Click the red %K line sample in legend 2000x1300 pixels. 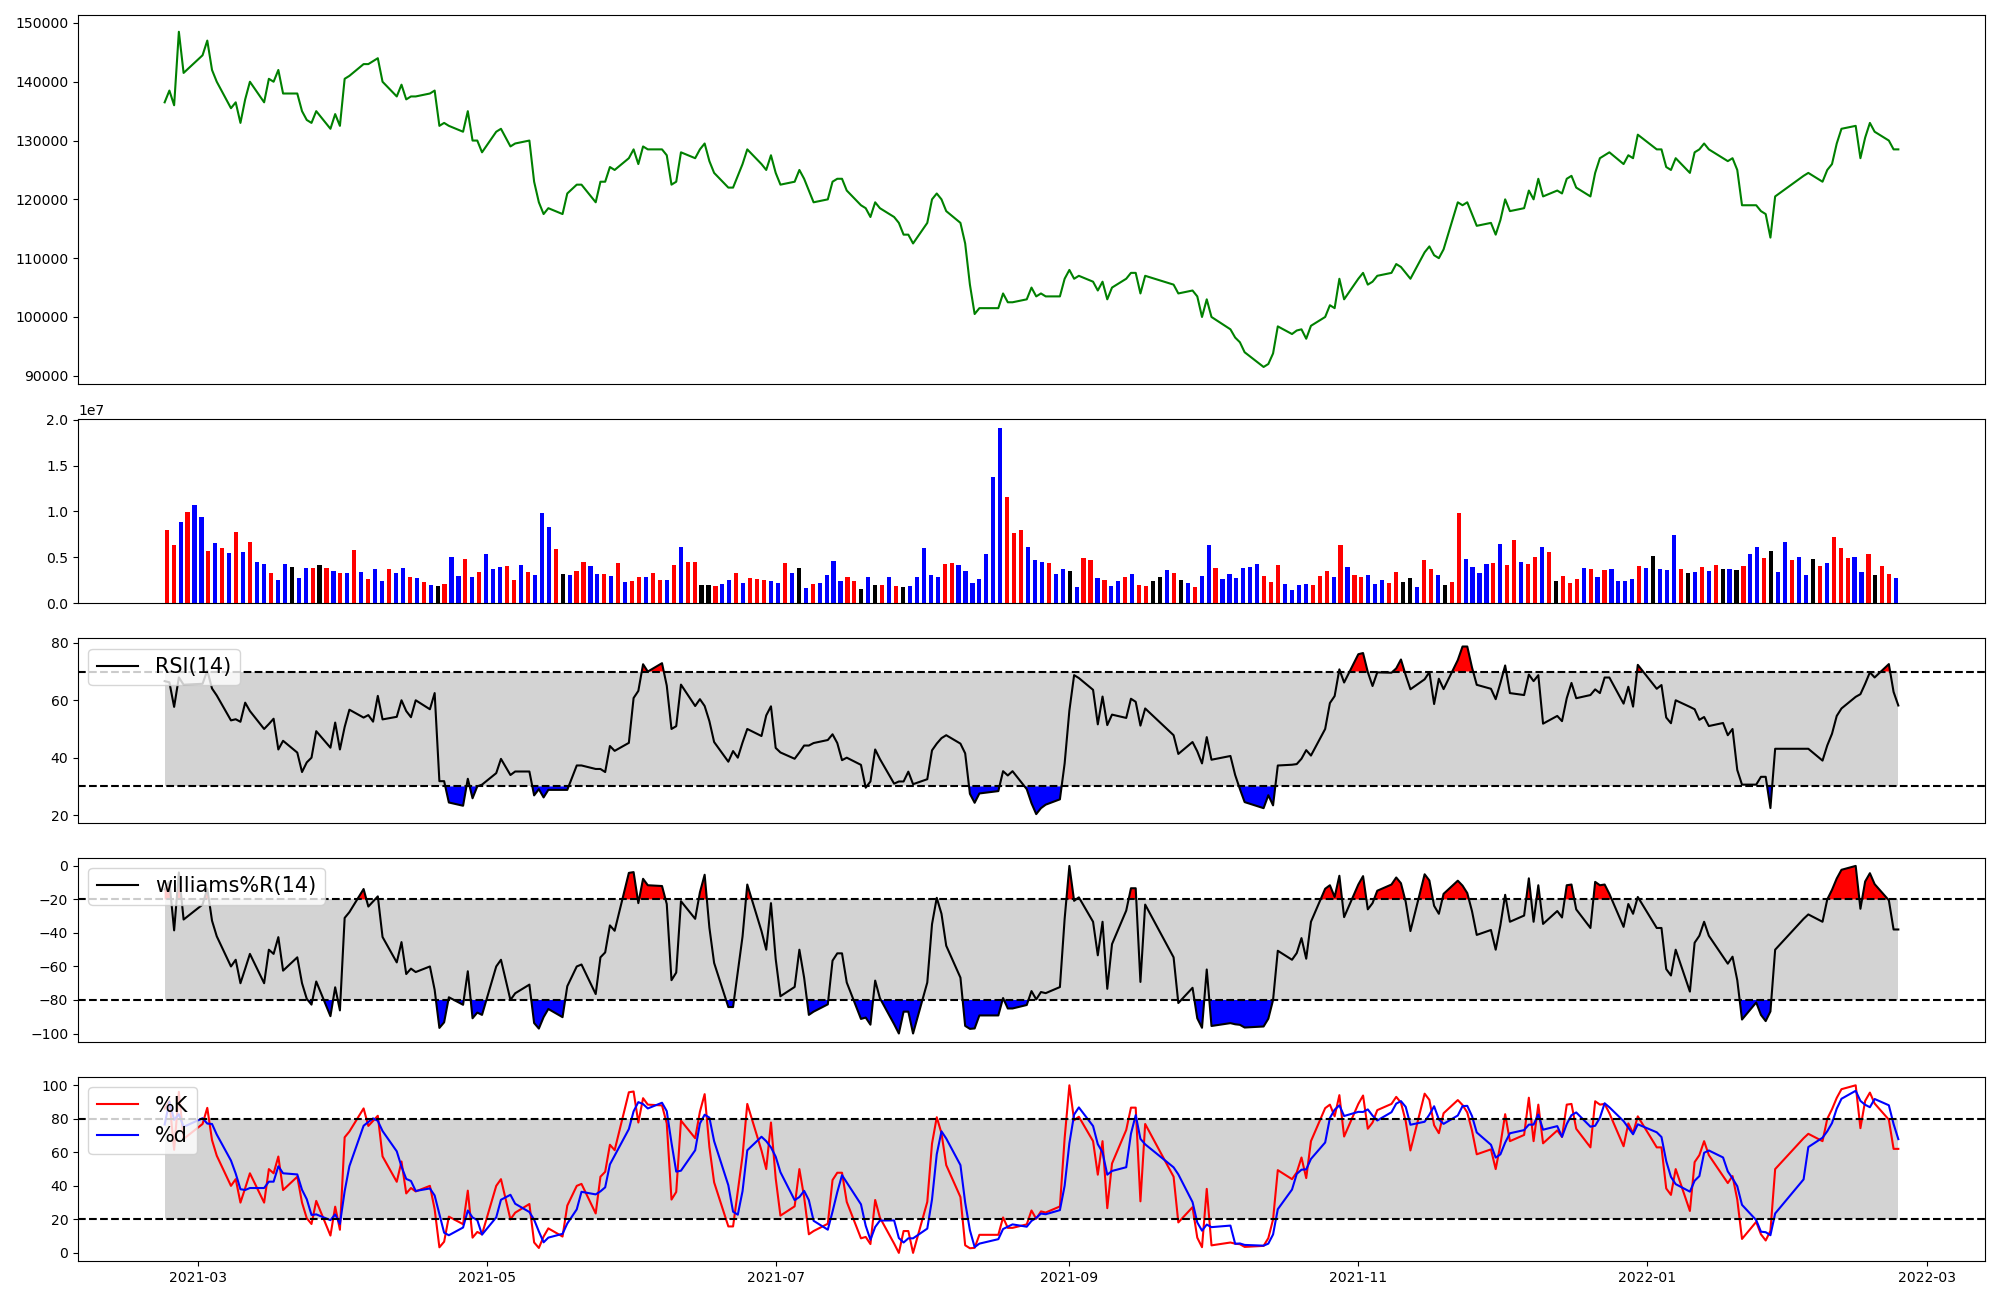pyautogui.click(x=117, y=1104)
